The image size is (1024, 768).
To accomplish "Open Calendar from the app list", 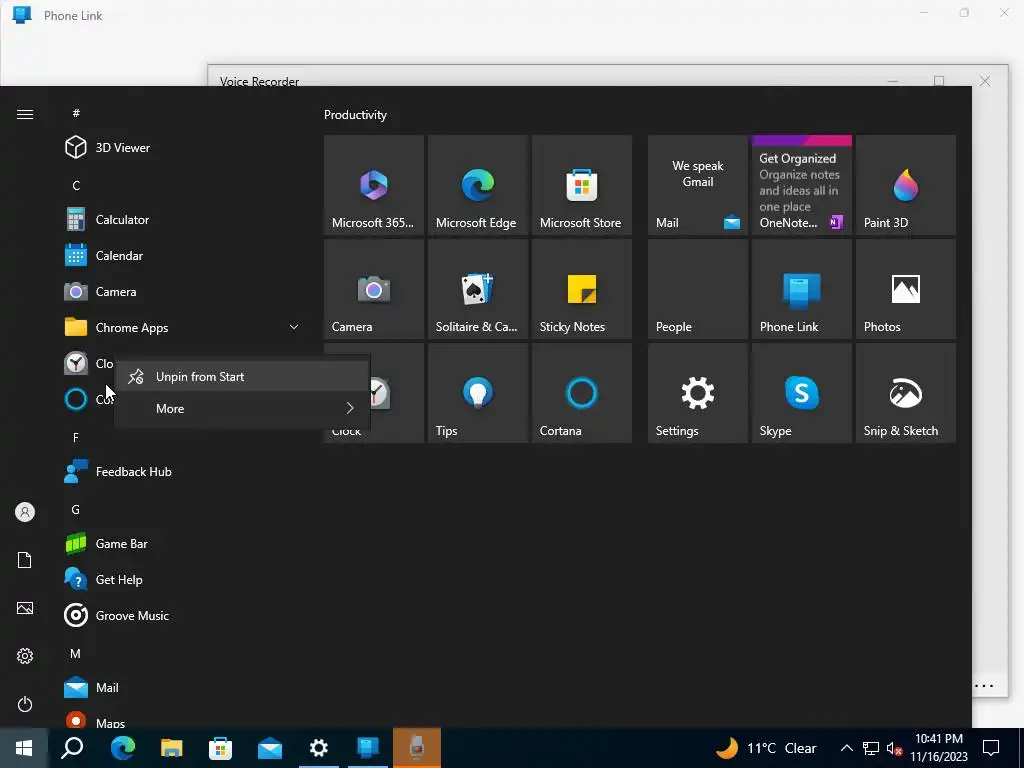I will tap(183, 255).
